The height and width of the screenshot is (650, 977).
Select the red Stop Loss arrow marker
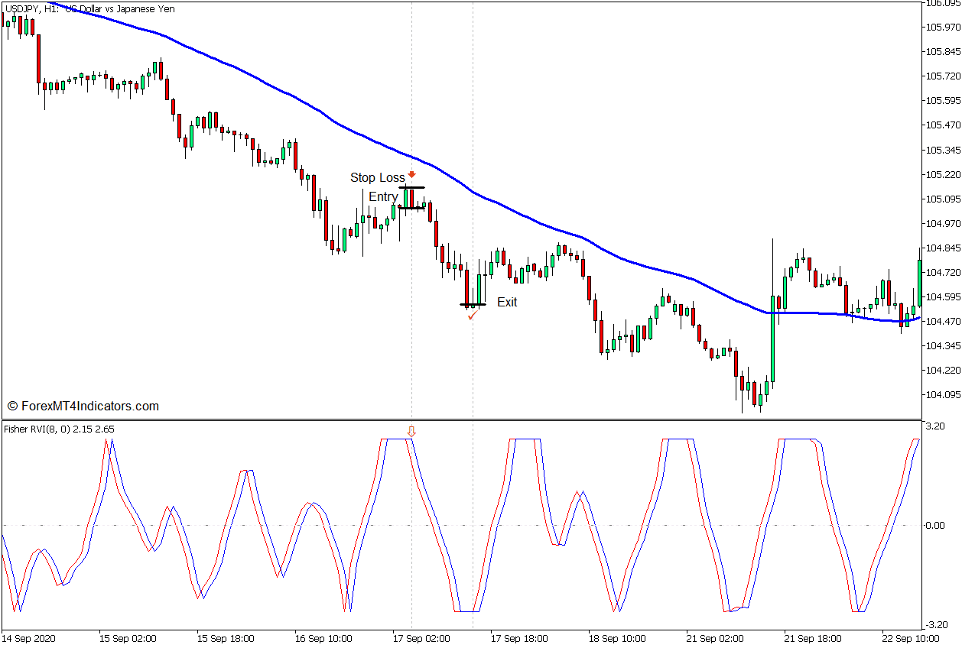pyautogui.click(x=412, y=176)
